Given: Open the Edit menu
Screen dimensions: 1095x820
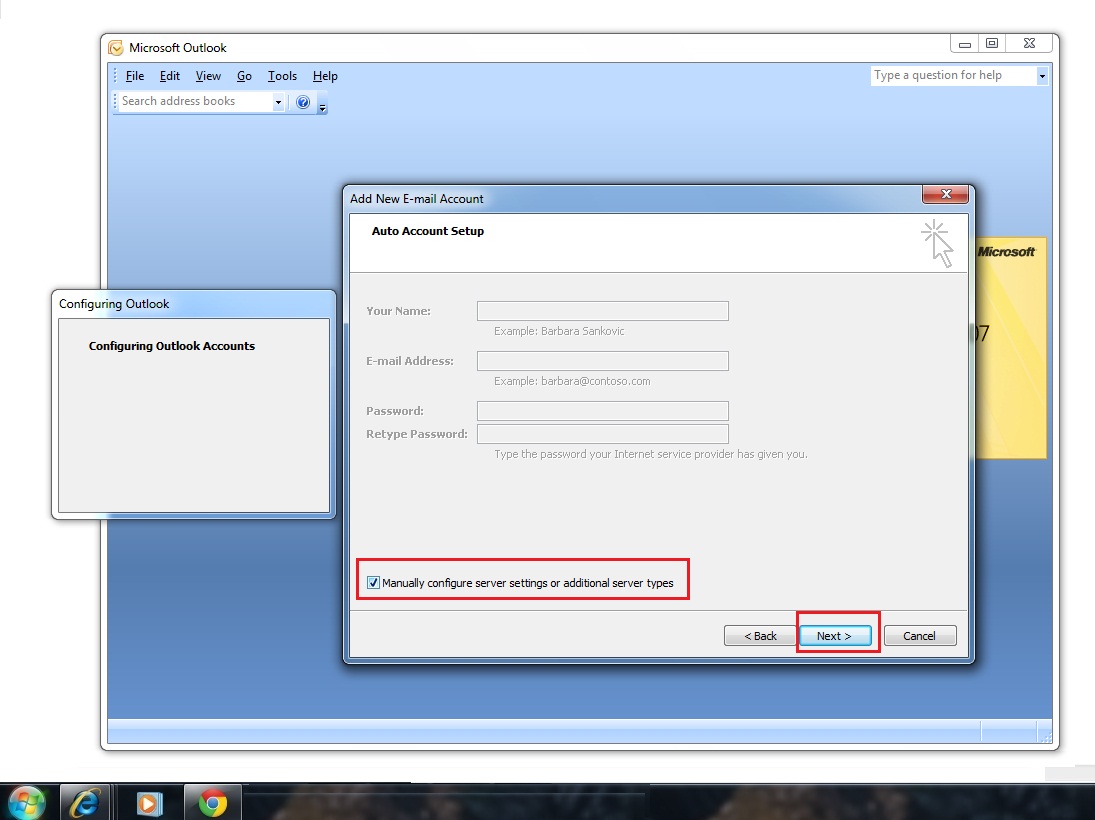Looking at the screenshot, I should click(170, 76).
